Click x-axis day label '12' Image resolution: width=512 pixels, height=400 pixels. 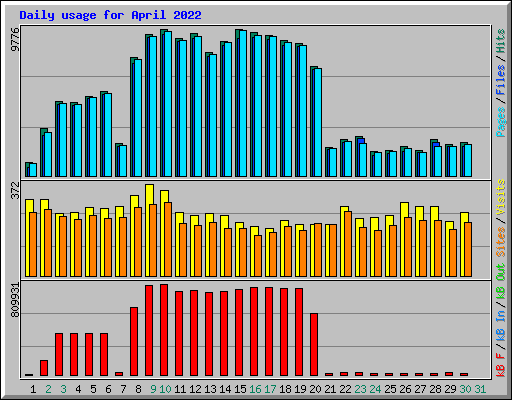(195, 389)
